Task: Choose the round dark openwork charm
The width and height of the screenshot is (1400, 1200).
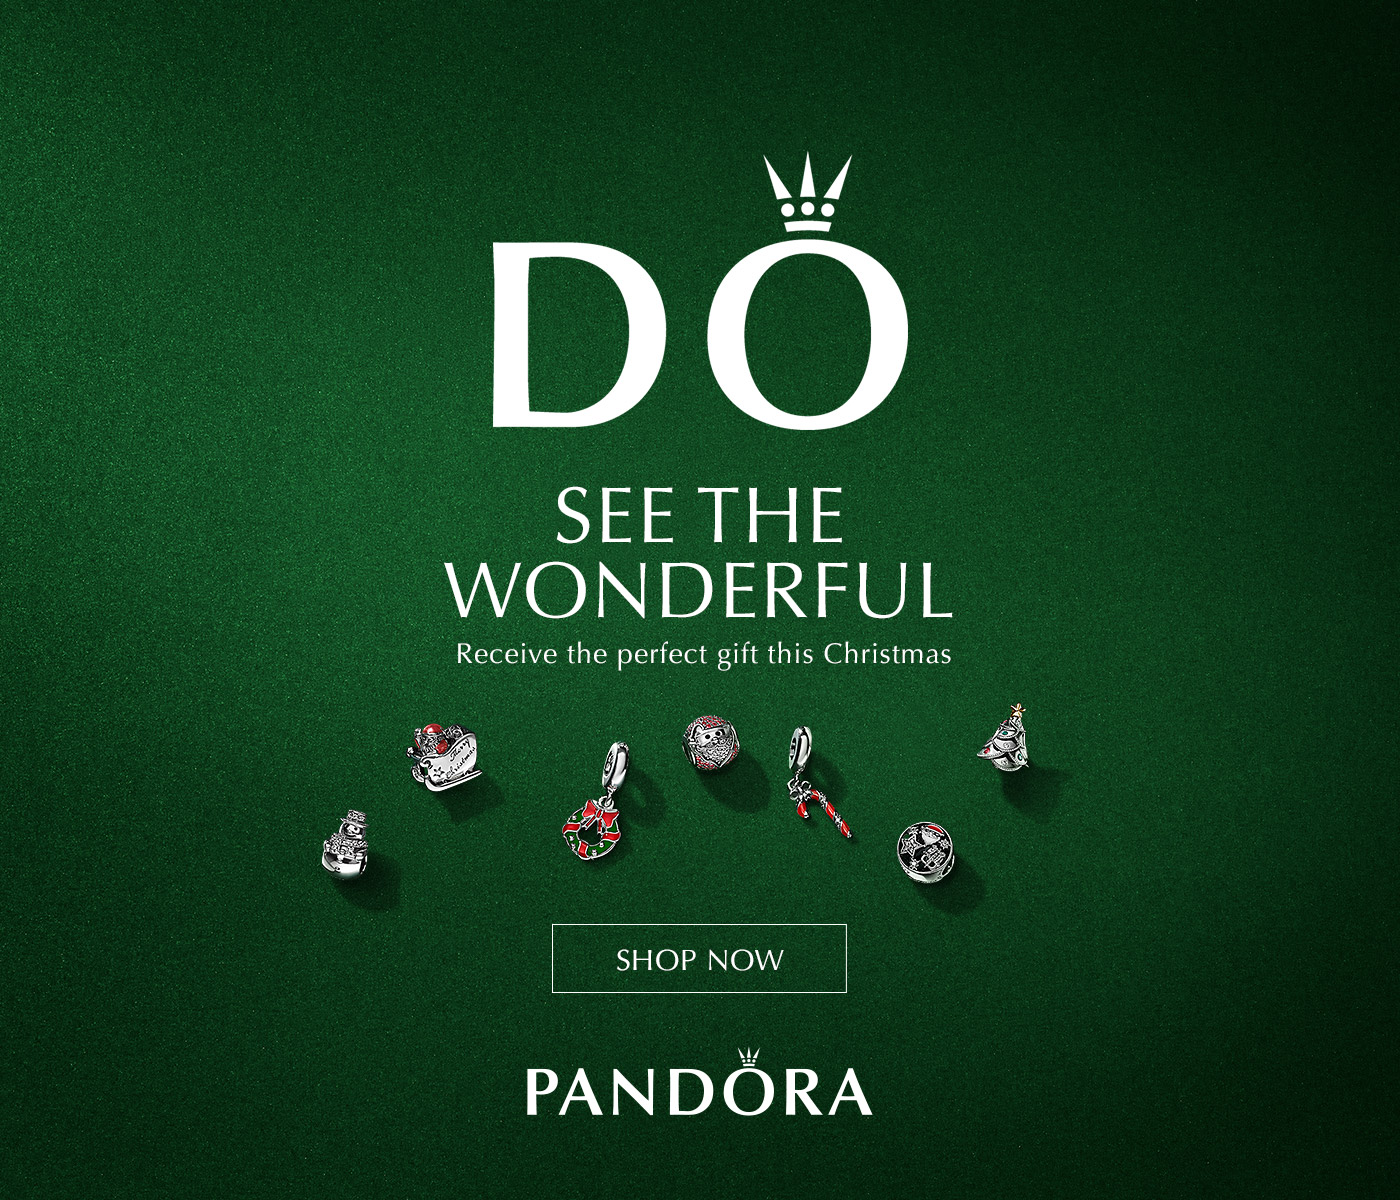Action: [x=926, y=853]
